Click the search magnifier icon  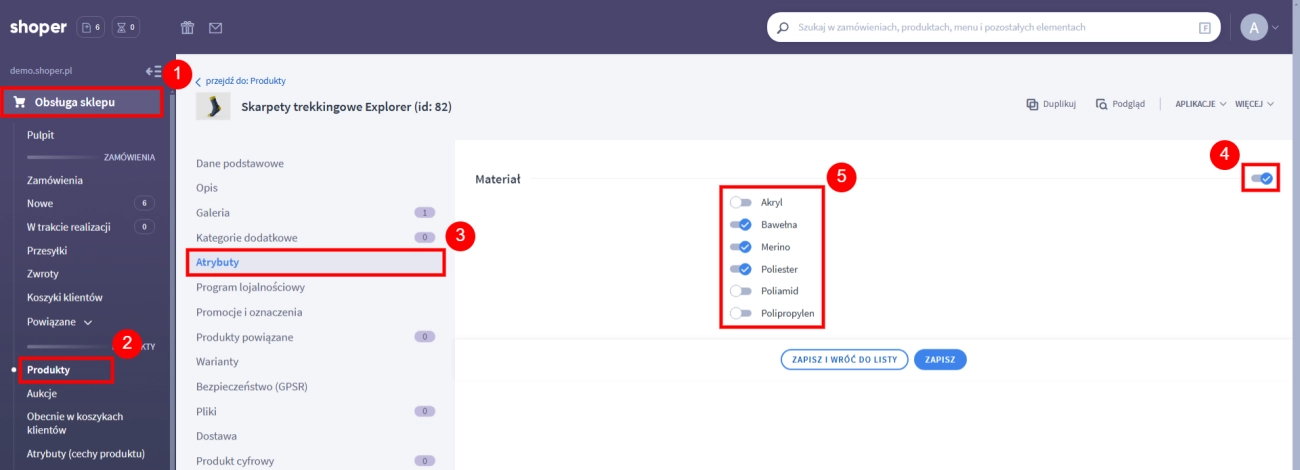(x=783, y=28)
